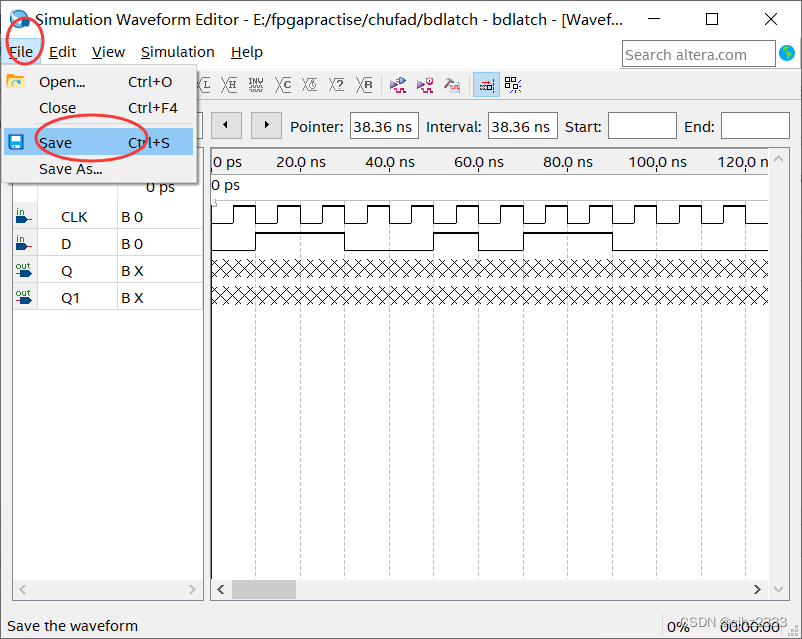This screenshot has width=802, height=639.
Task: Select the CLK signal name
Action: [x=74, y=217]
